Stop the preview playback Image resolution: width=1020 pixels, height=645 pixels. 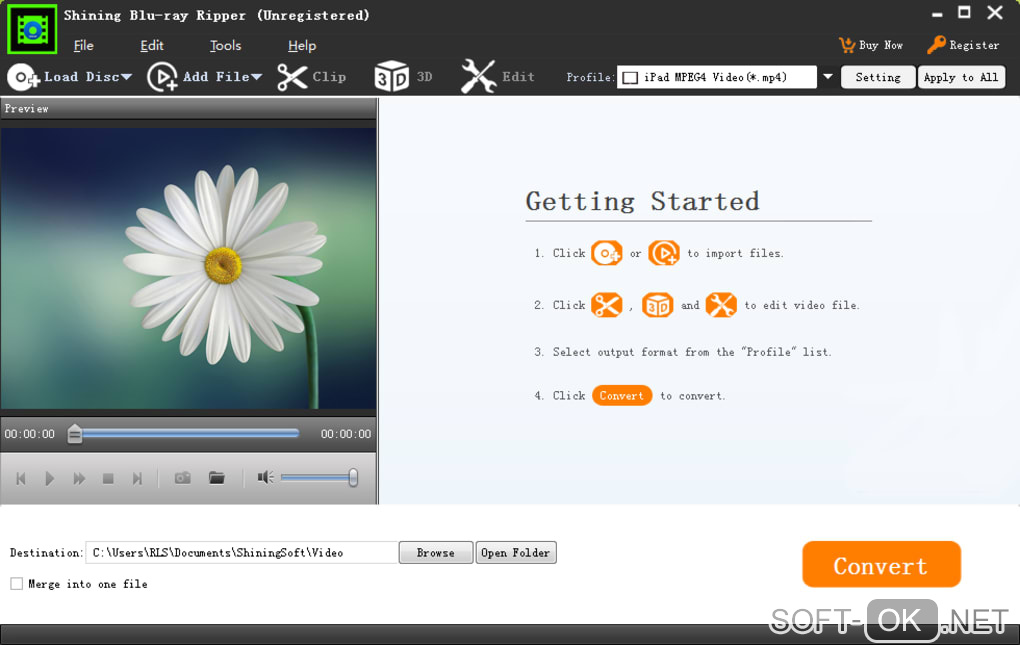point(108,479)
